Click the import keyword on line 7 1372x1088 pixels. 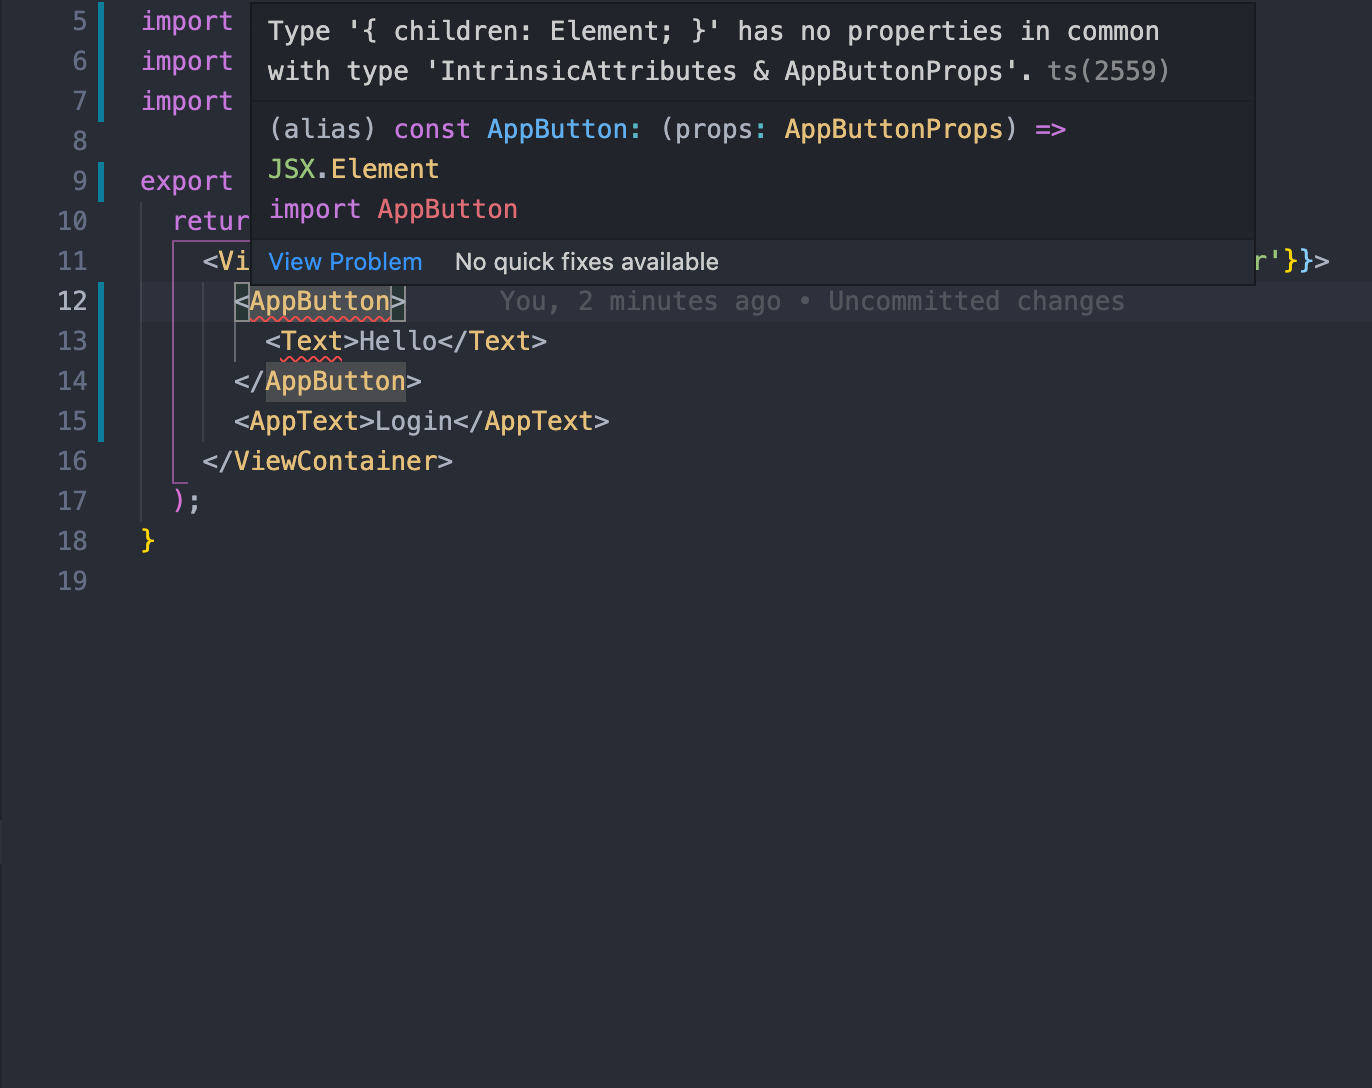(x=187, y=101)
